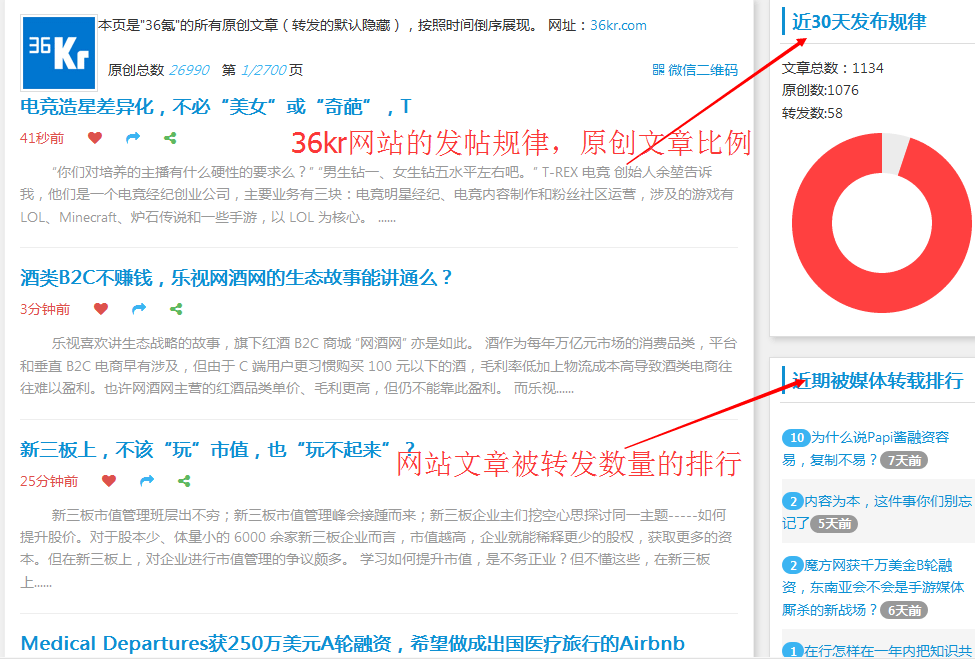
Task: Like the 41秒前 article with heart icon
Action: pyautogui.click(x=95, y=138)
